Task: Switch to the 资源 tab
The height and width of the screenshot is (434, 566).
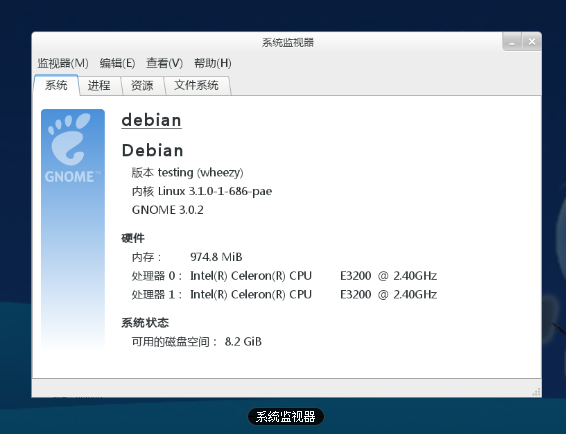Action: (x=142, y=86)
